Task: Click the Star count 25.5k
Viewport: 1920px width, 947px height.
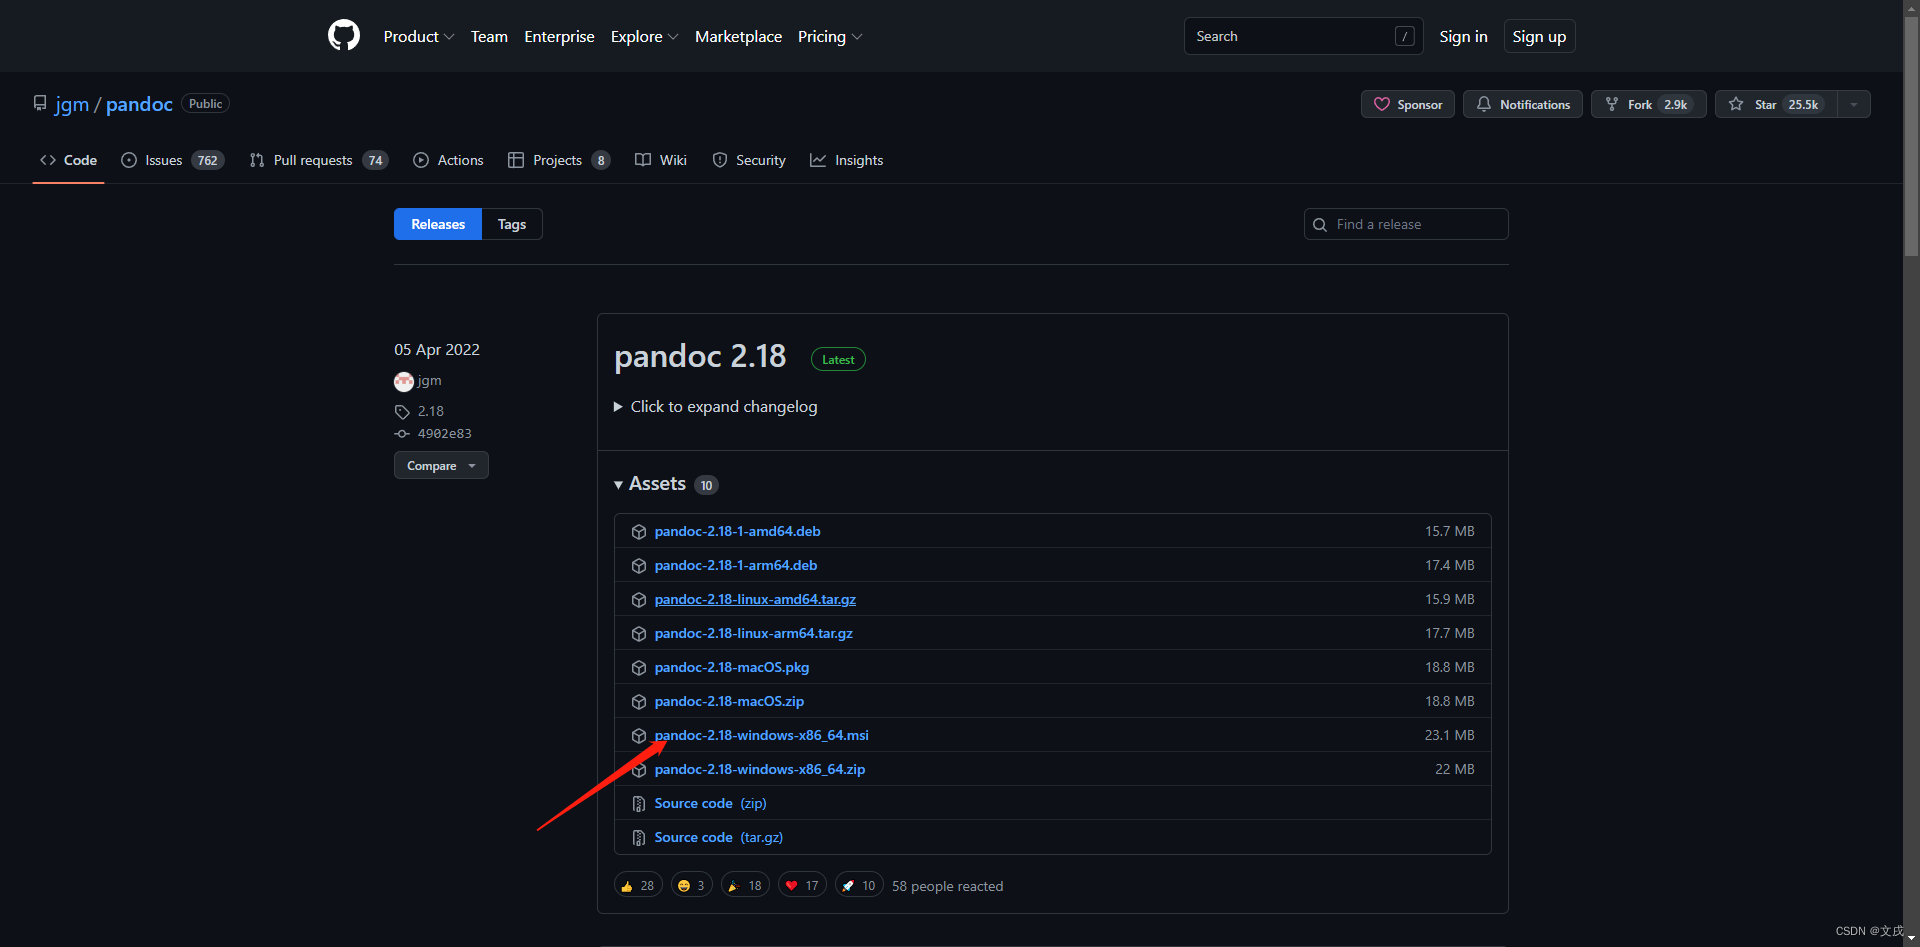Action: click(x=1803, y=104)
